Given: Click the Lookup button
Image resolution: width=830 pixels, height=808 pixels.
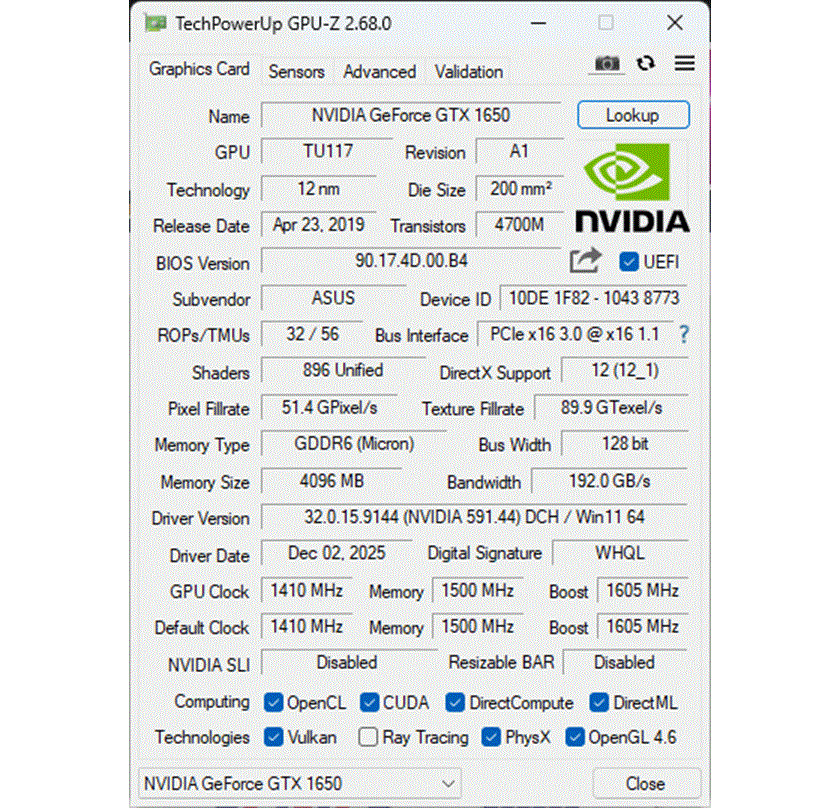Looking at the screenshot, I should point(633,115).
